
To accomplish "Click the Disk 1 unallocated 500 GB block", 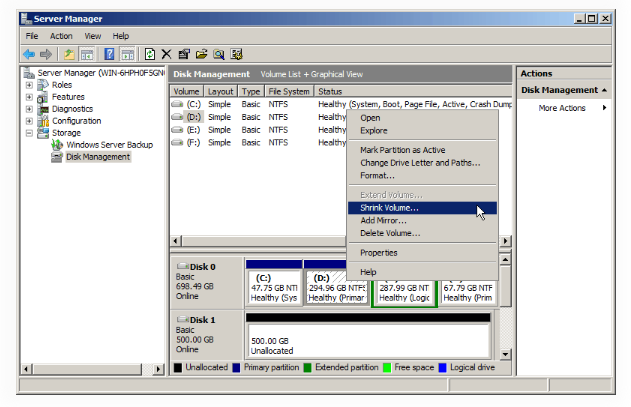I will pyautogui.click(x=367, y=339).
